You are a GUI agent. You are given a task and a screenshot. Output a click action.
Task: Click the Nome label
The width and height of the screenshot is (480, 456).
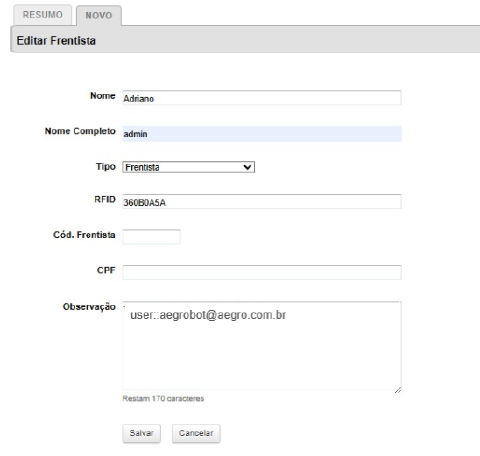click(x=103, y=96)
